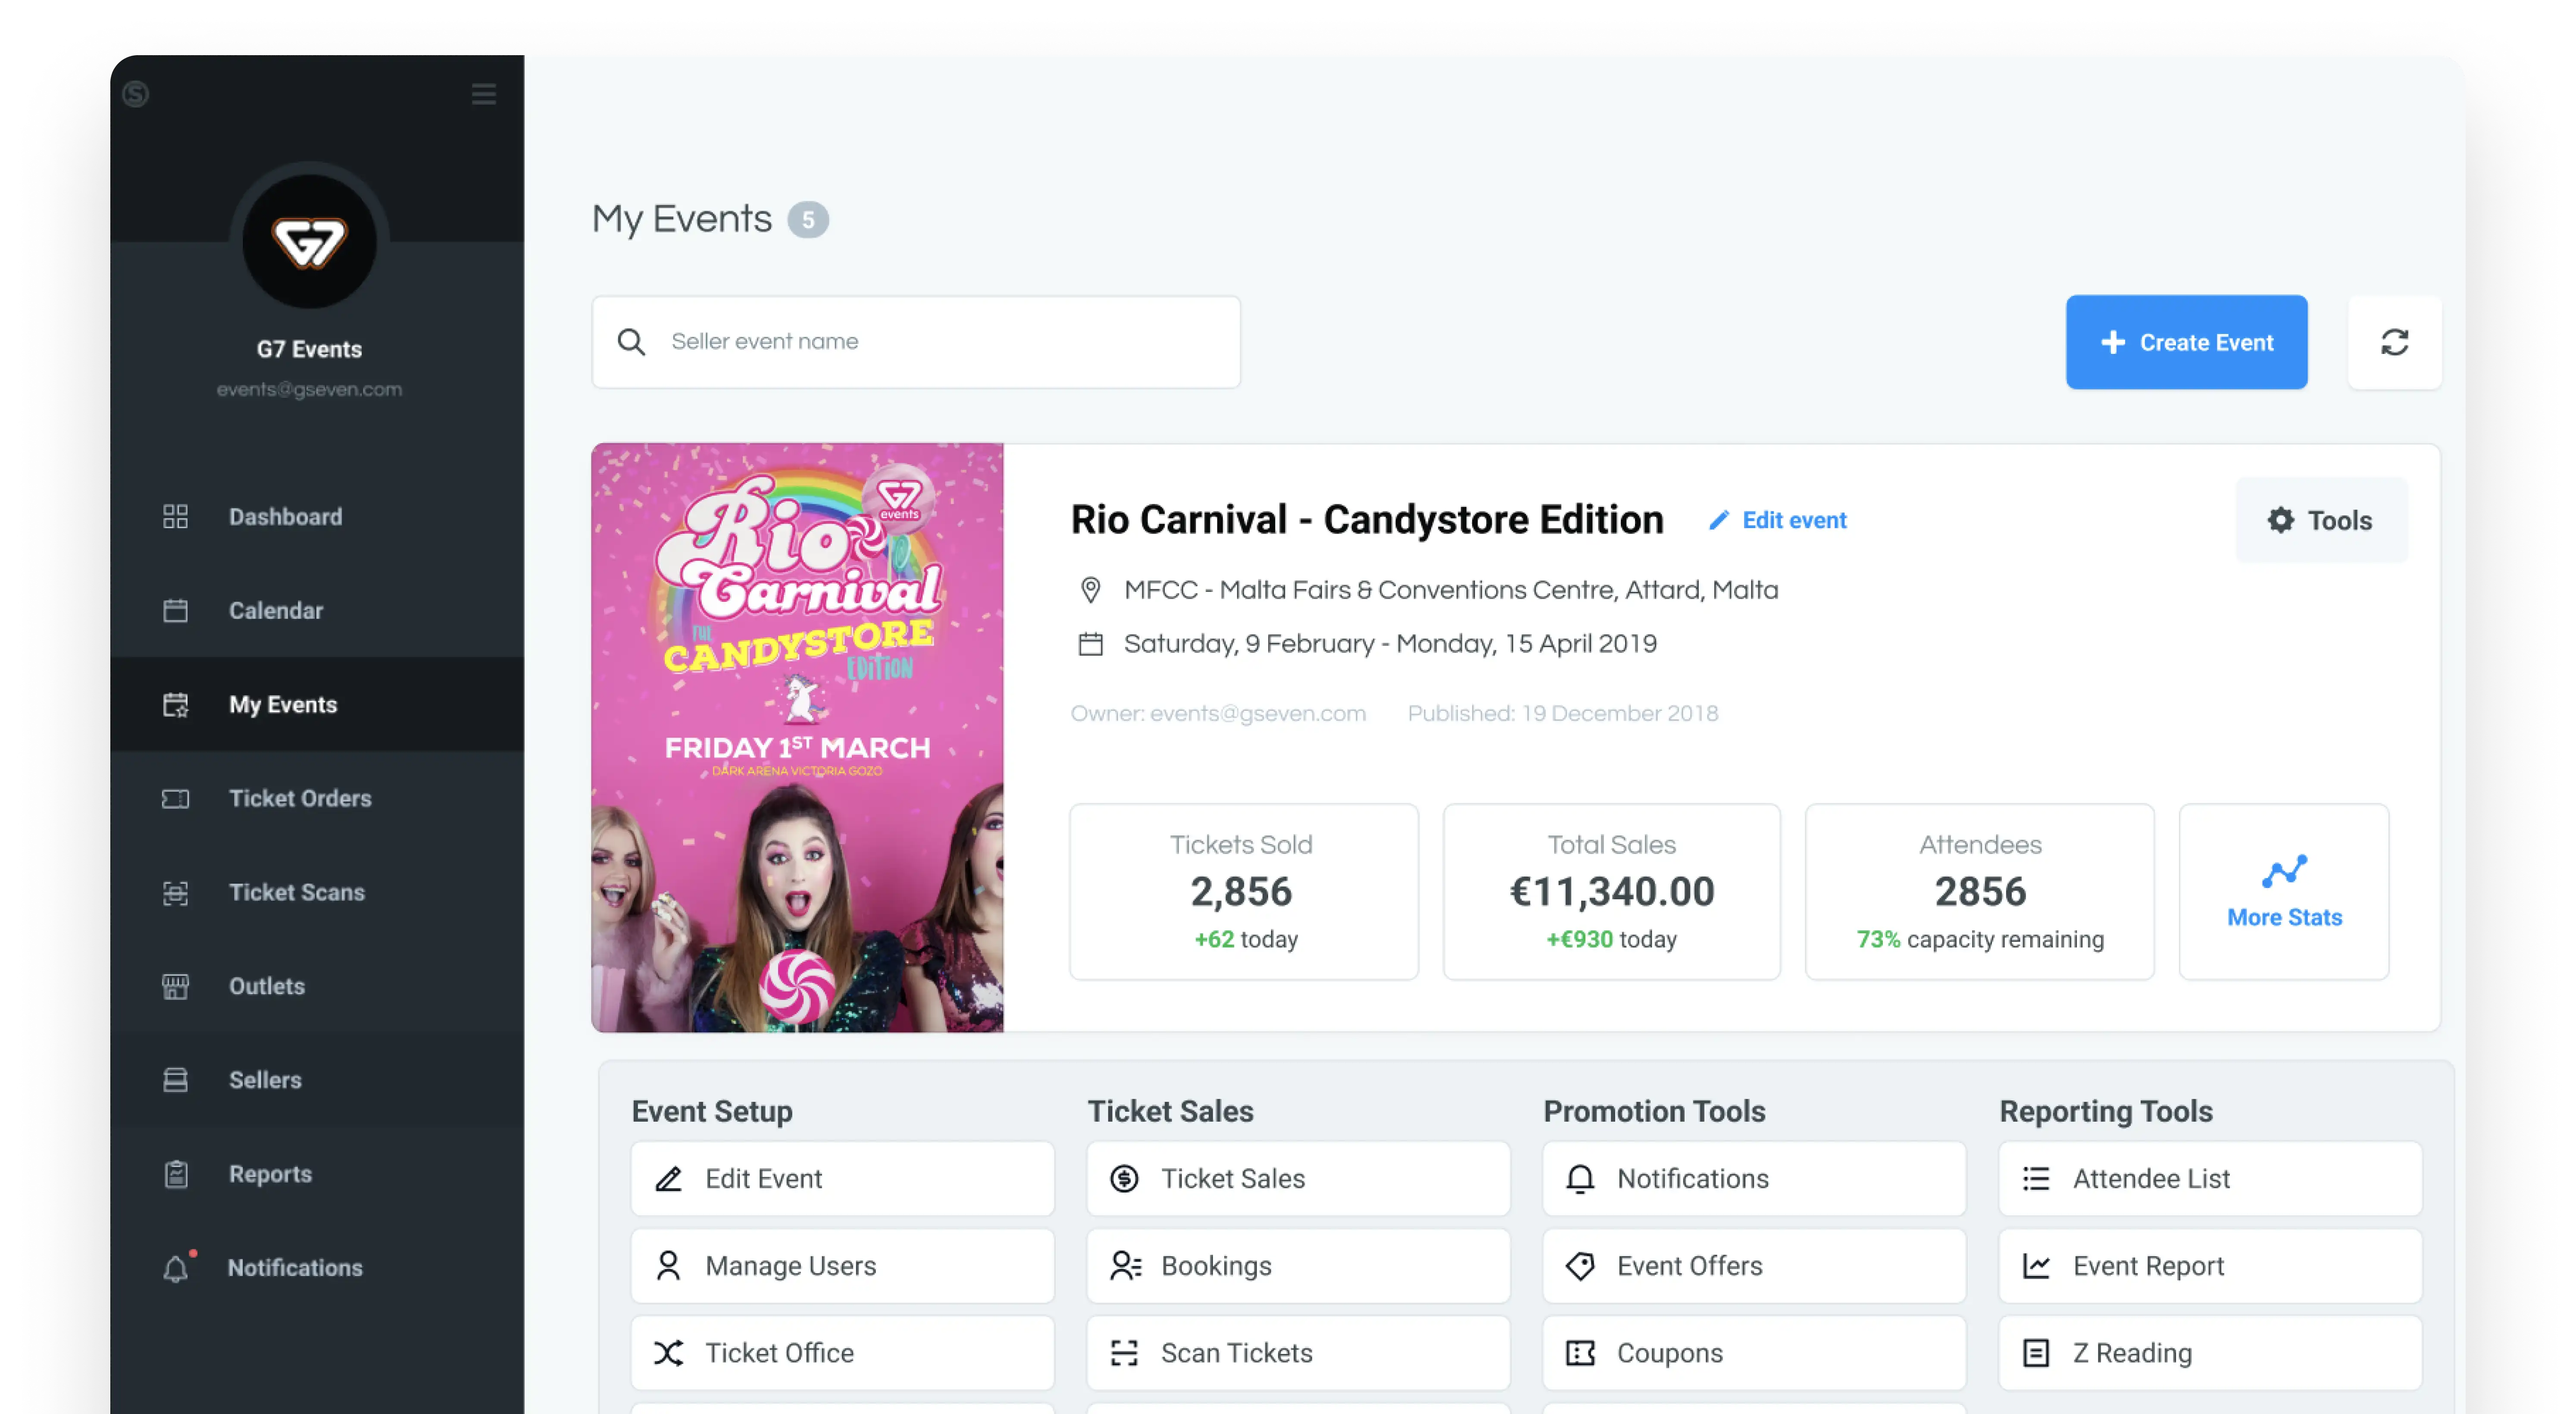Screen dimensions: 2576x1414
Task: Go to Ticket Orders in sidebar
Action: 317,799
